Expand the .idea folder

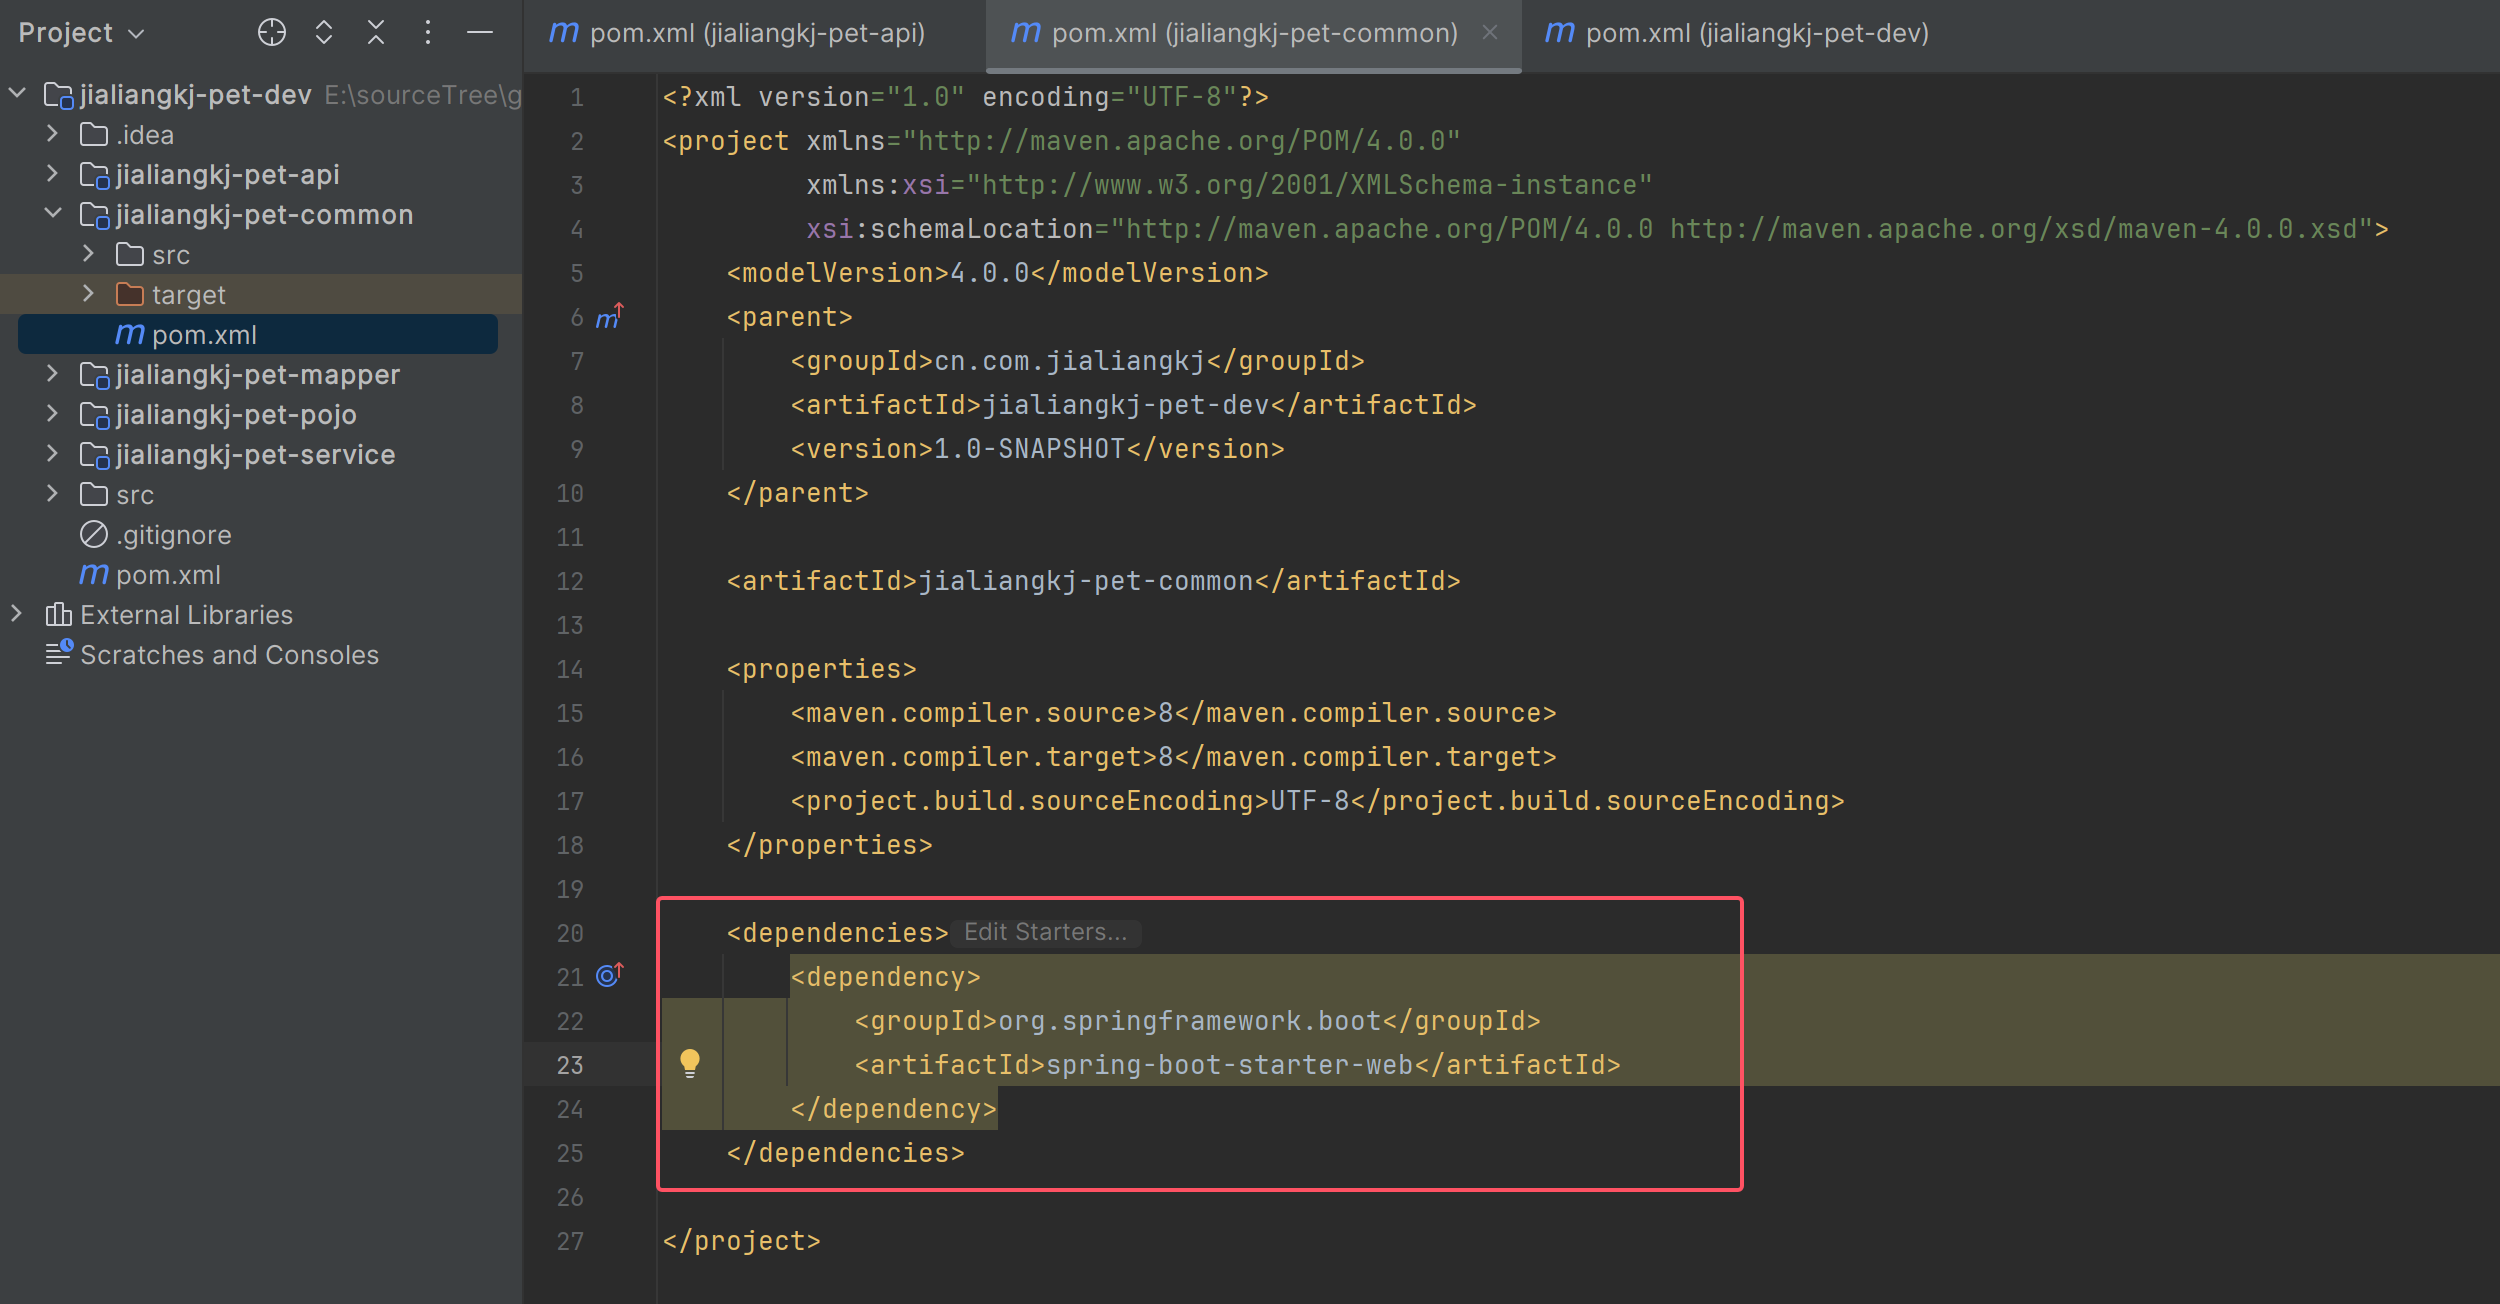[53, 134]
